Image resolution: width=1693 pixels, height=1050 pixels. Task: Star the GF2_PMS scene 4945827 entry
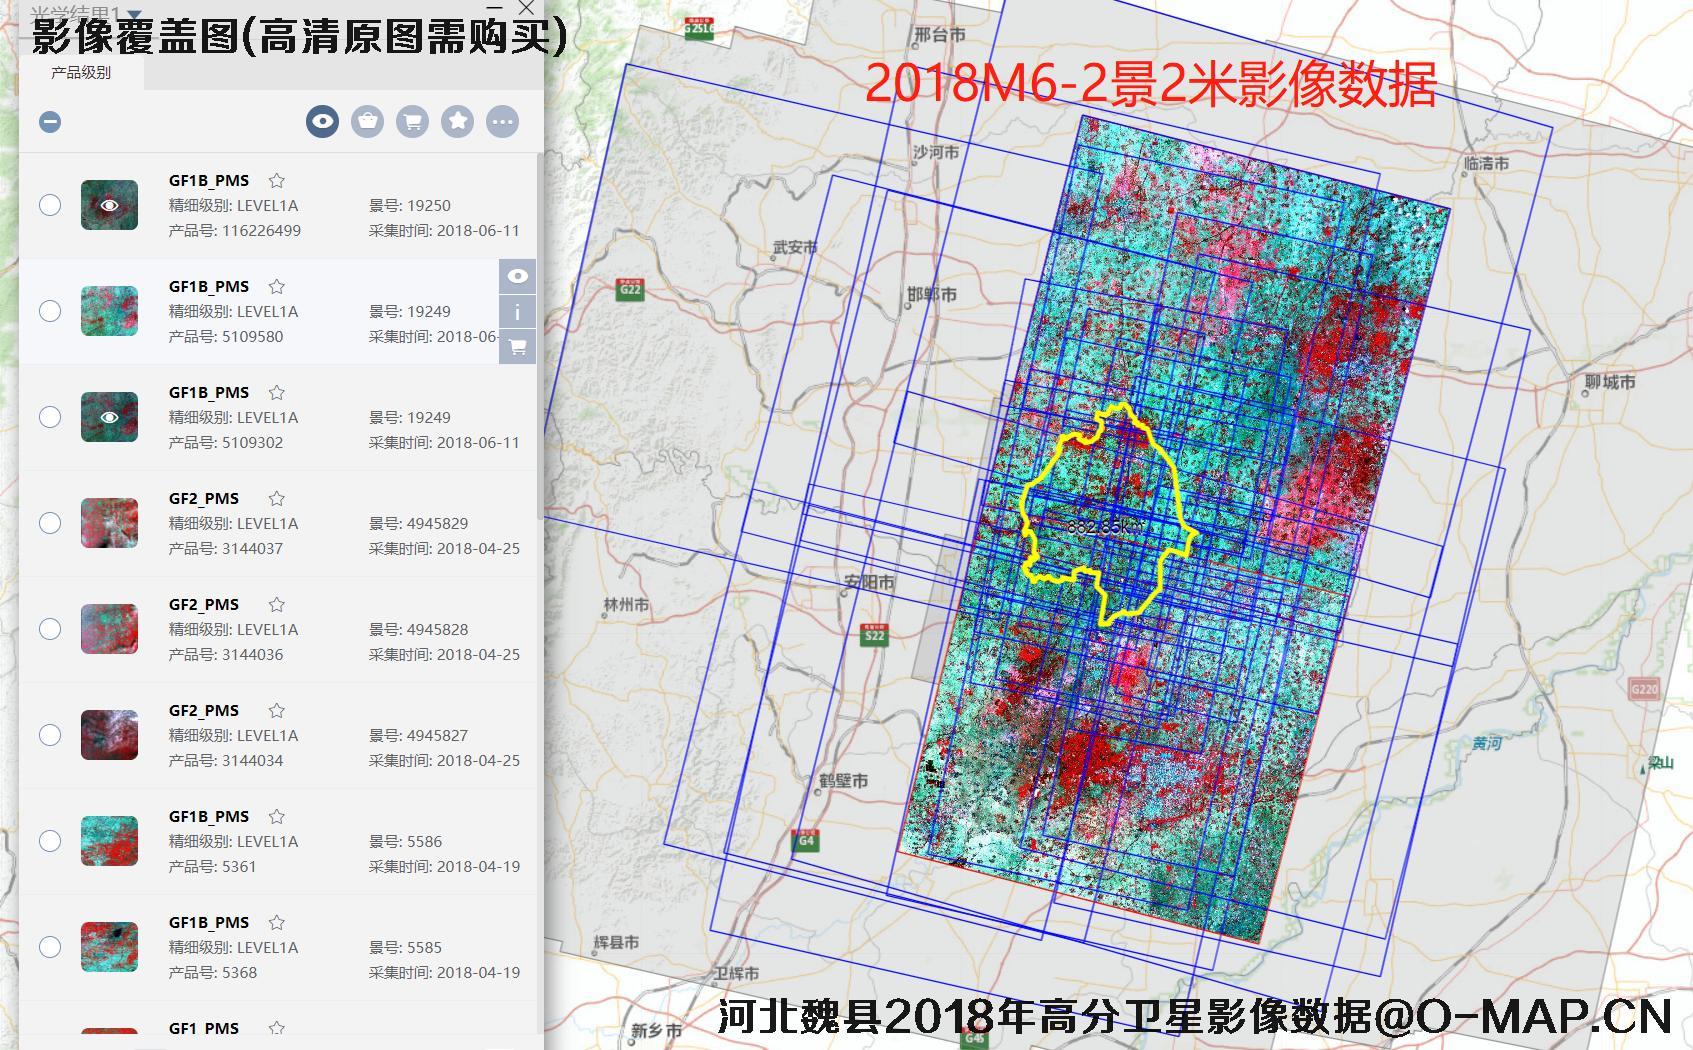(277, 711)
